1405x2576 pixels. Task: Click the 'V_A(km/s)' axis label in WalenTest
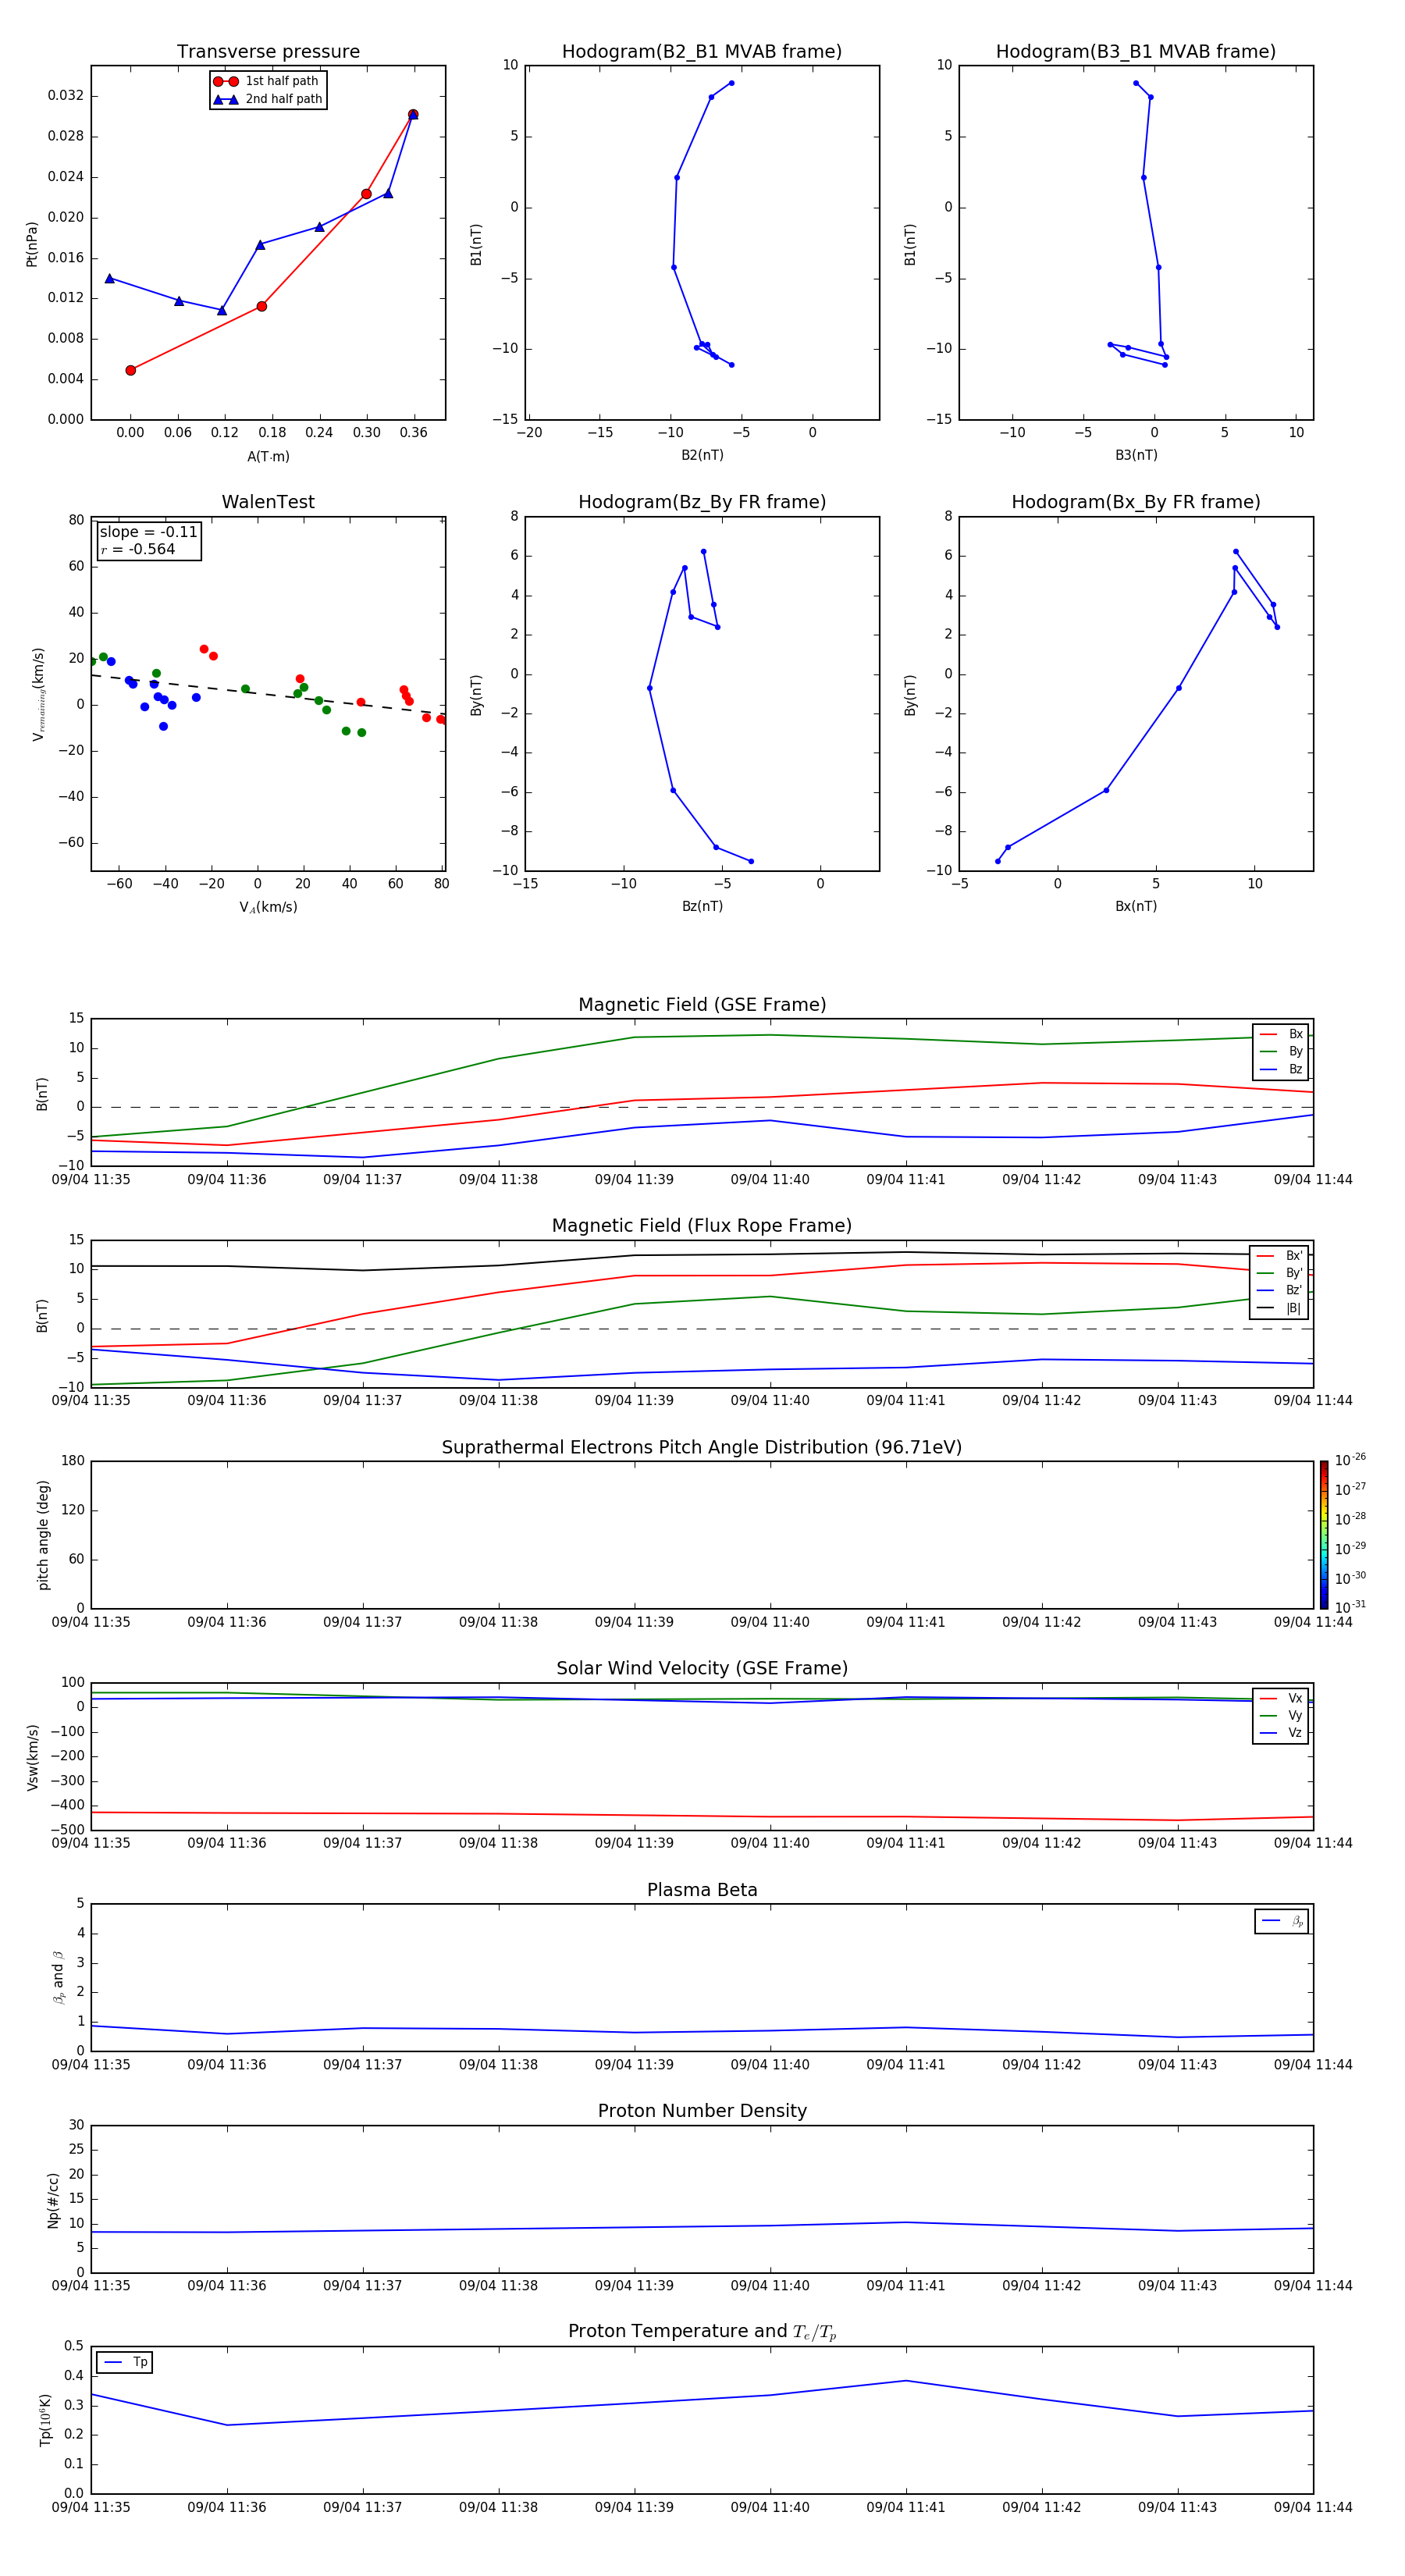tap(268, 908)
